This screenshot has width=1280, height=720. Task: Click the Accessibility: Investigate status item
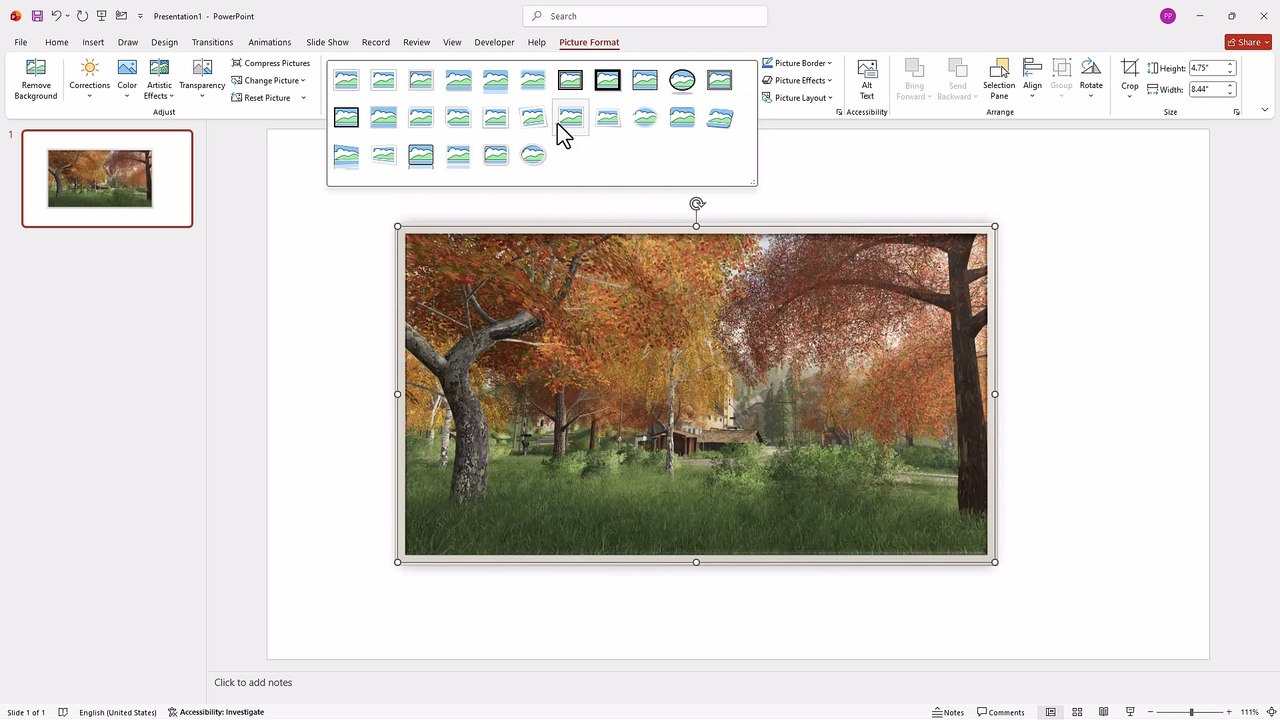click(216, 712)
